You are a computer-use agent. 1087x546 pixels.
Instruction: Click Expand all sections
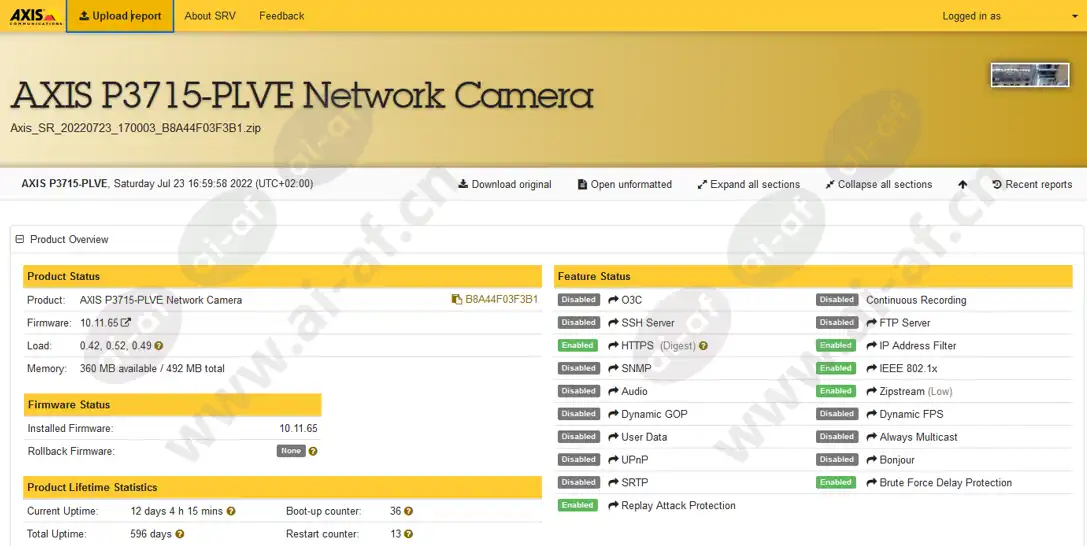coord(749,184)
